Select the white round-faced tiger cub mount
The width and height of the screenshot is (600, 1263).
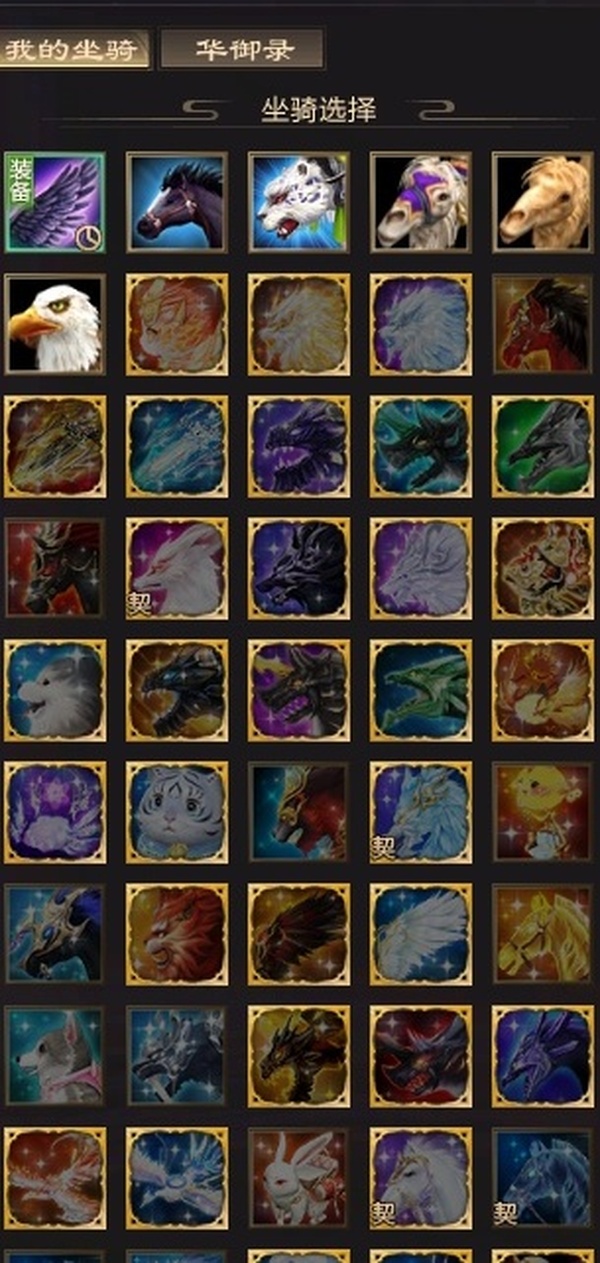point(176,812)
